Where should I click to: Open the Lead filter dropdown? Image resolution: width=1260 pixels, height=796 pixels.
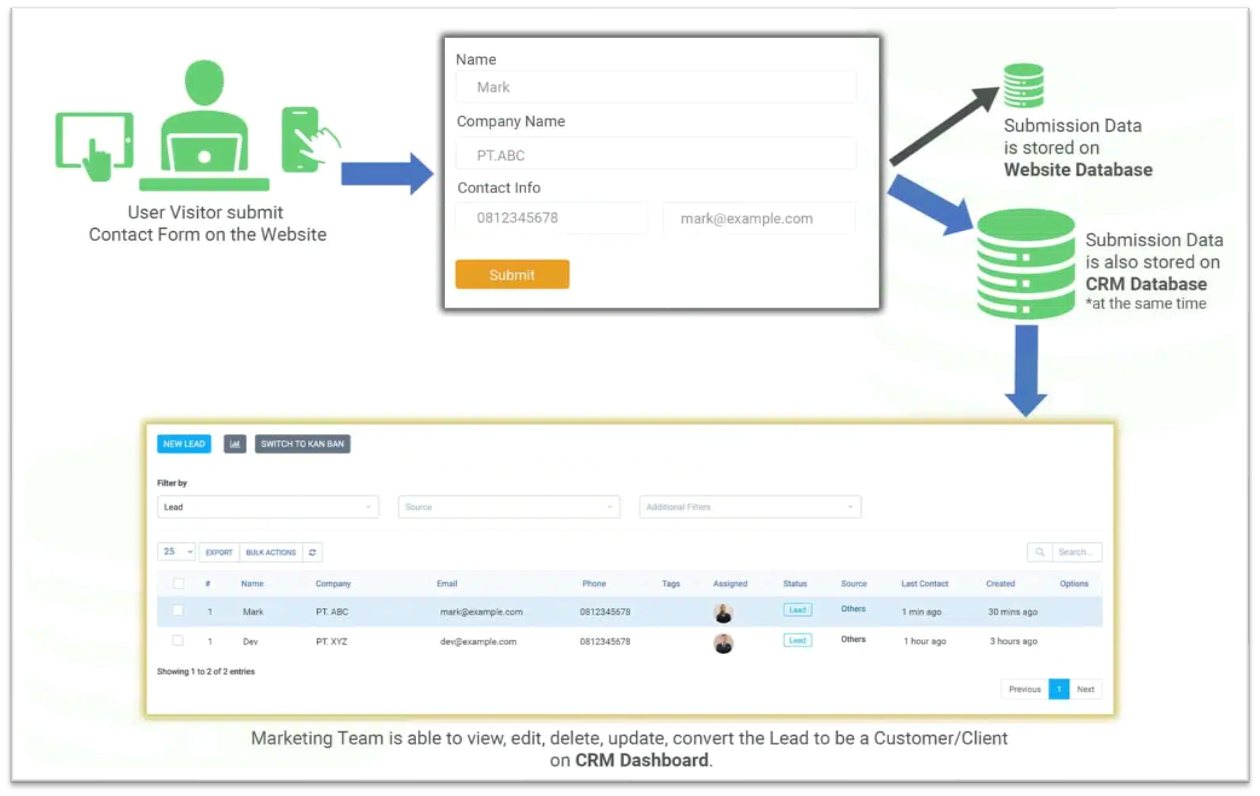[x=267, y=507]
